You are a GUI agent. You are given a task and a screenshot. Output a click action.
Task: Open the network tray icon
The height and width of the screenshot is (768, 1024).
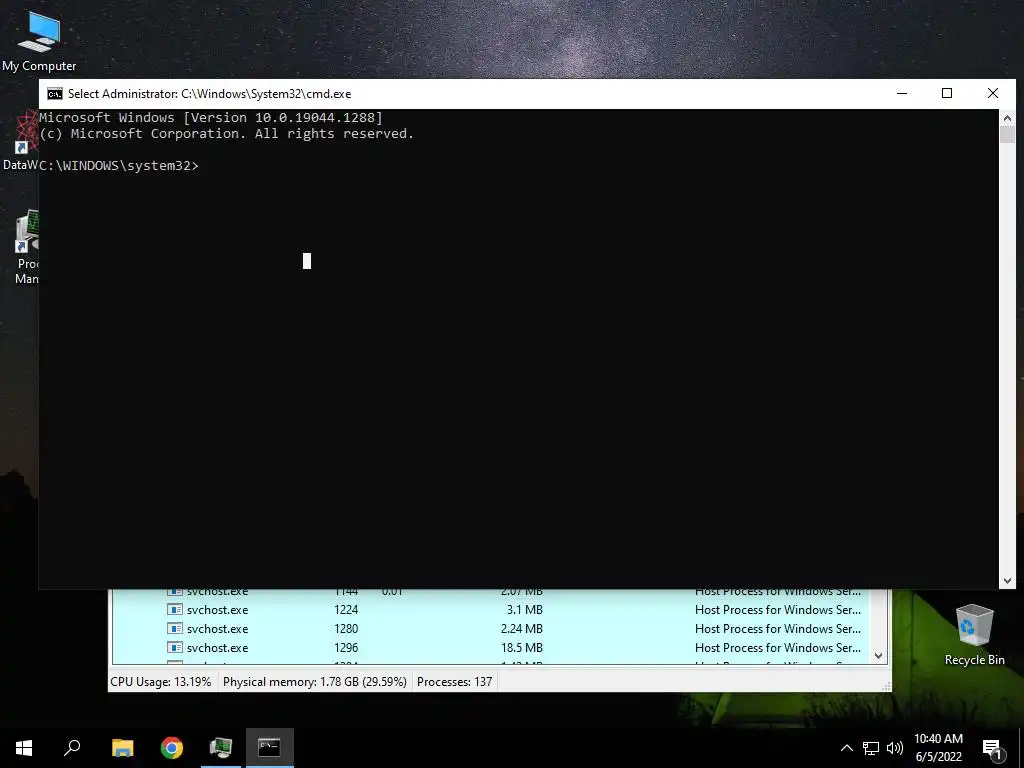coord(871,748)
